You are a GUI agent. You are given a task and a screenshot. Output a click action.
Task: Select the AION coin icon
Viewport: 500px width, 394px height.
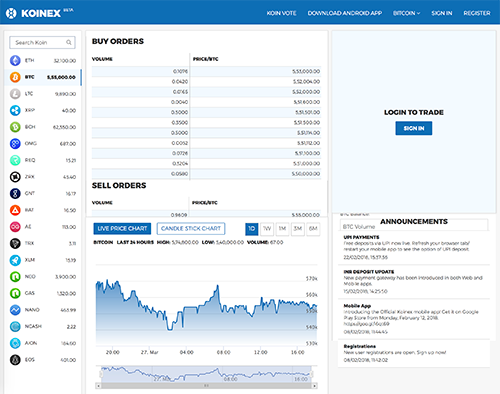pyautogui.click(x=15, y=343)
